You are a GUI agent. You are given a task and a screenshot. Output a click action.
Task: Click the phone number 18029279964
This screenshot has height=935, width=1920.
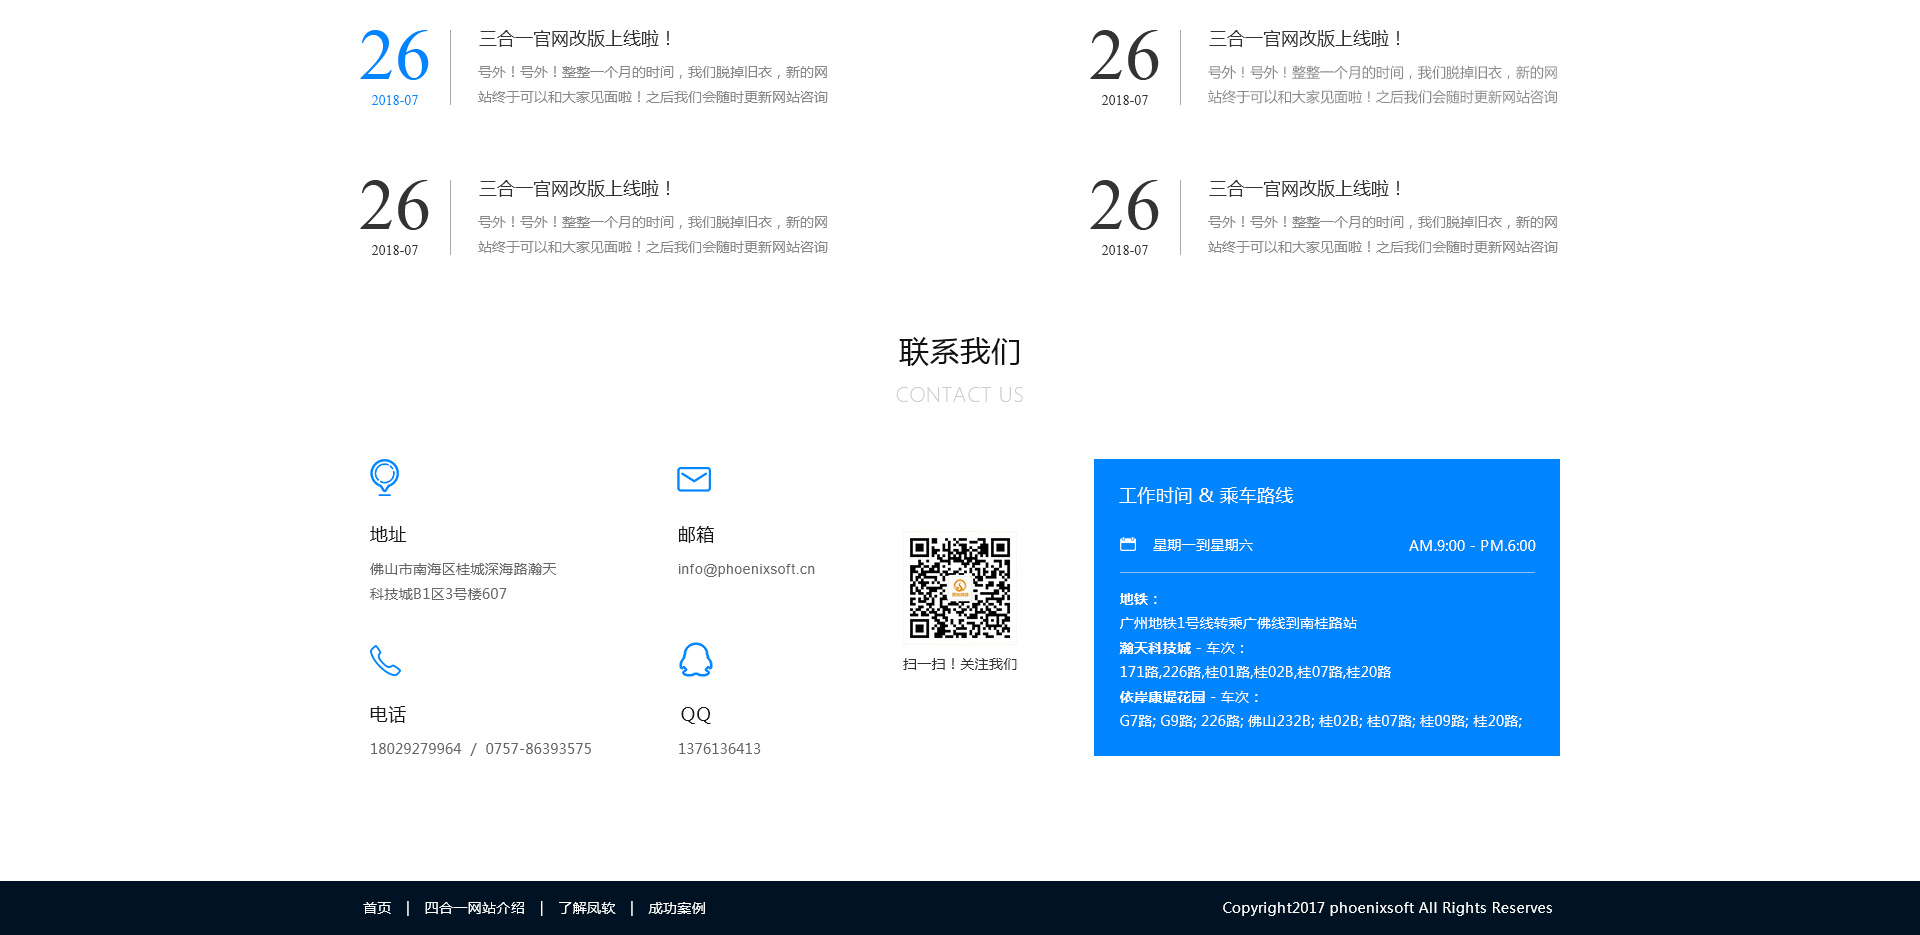click(x=416, y=749)
